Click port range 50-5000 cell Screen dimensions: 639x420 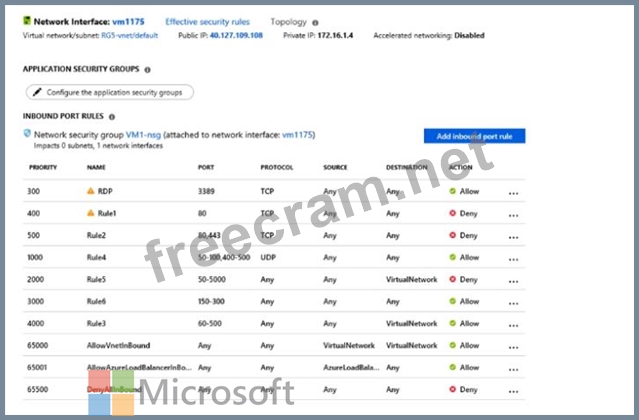pos(212,279)
